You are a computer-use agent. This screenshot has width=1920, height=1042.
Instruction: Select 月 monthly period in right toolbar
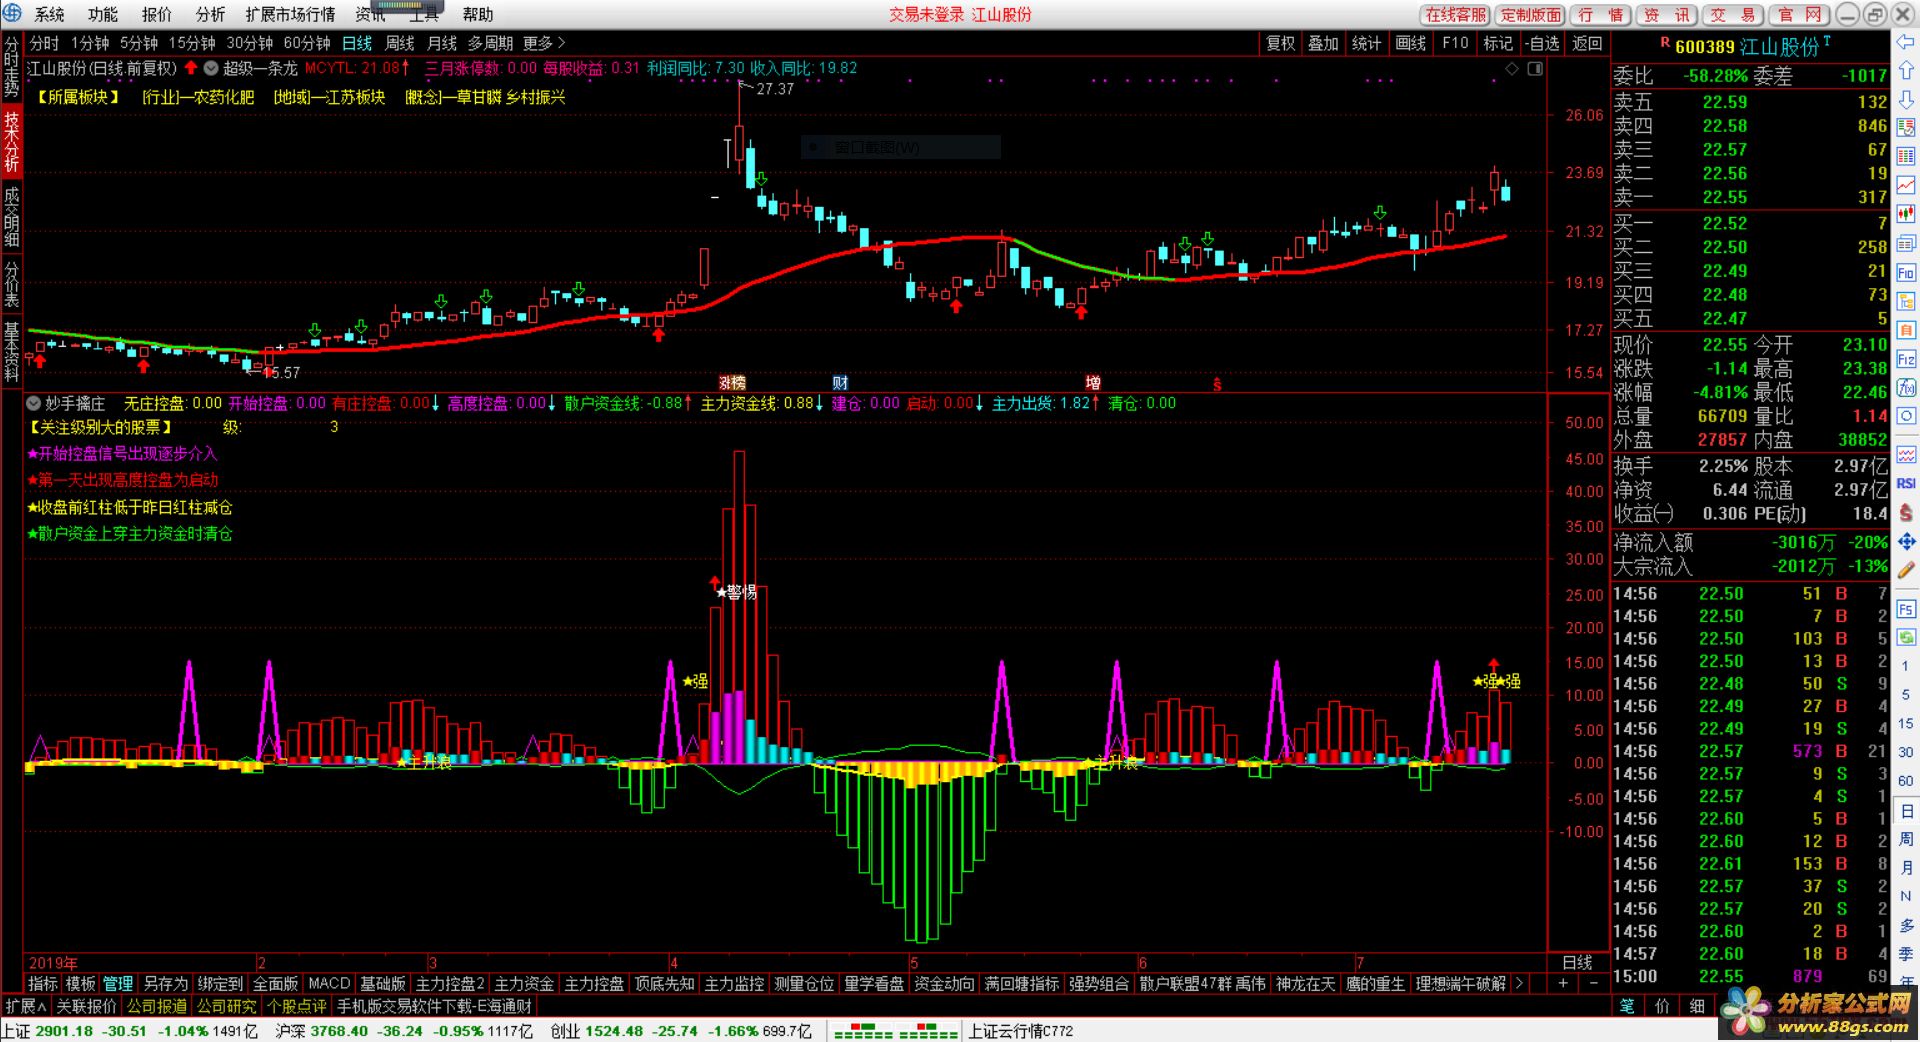coord(1906,868)
